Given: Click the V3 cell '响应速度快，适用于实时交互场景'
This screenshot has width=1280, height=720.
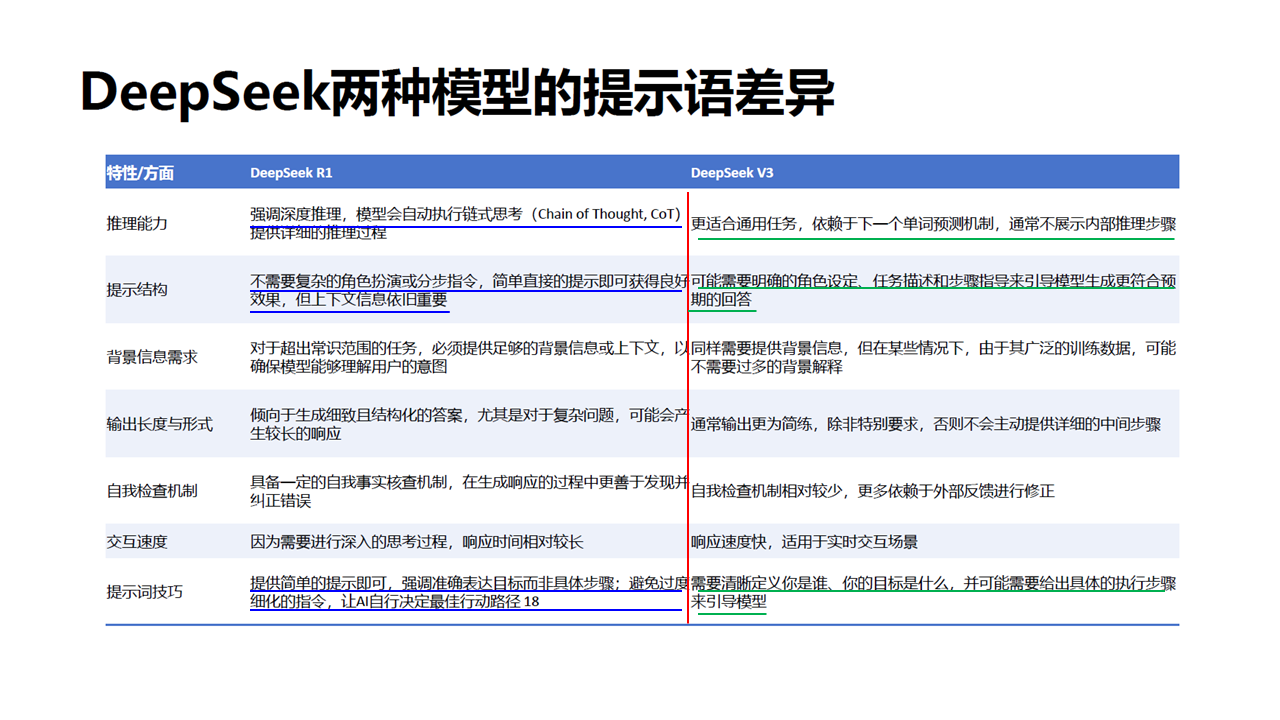Looking at the screenshot, I should pyautogui.click(x=804, y=542).
